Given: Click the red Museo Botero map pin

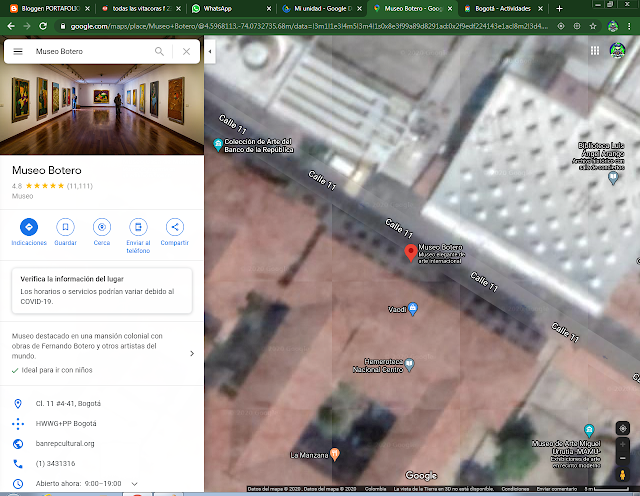Looking at the screenshot, I should tap(411, 253).
